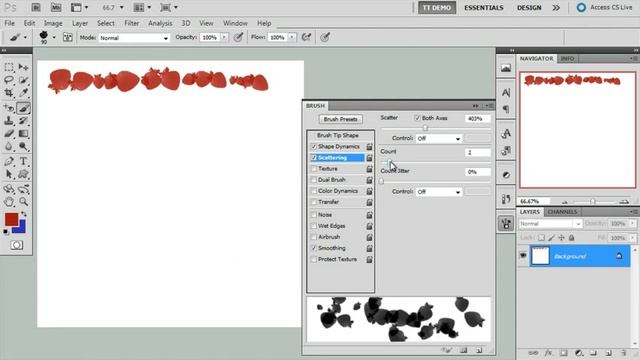Viewport: 640px width, 360px height.
Task: Expand the zoom level dropdown in app bar
Action: [121, 7]
